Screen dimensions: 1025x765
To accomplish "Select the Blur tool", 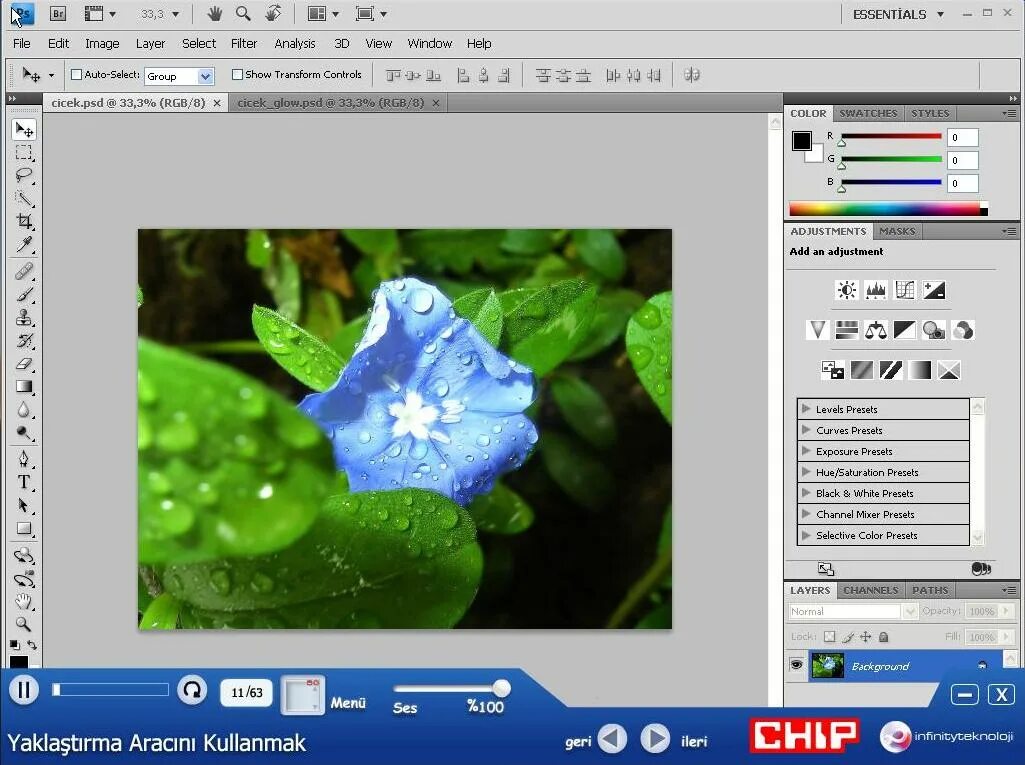I will 24,410.
